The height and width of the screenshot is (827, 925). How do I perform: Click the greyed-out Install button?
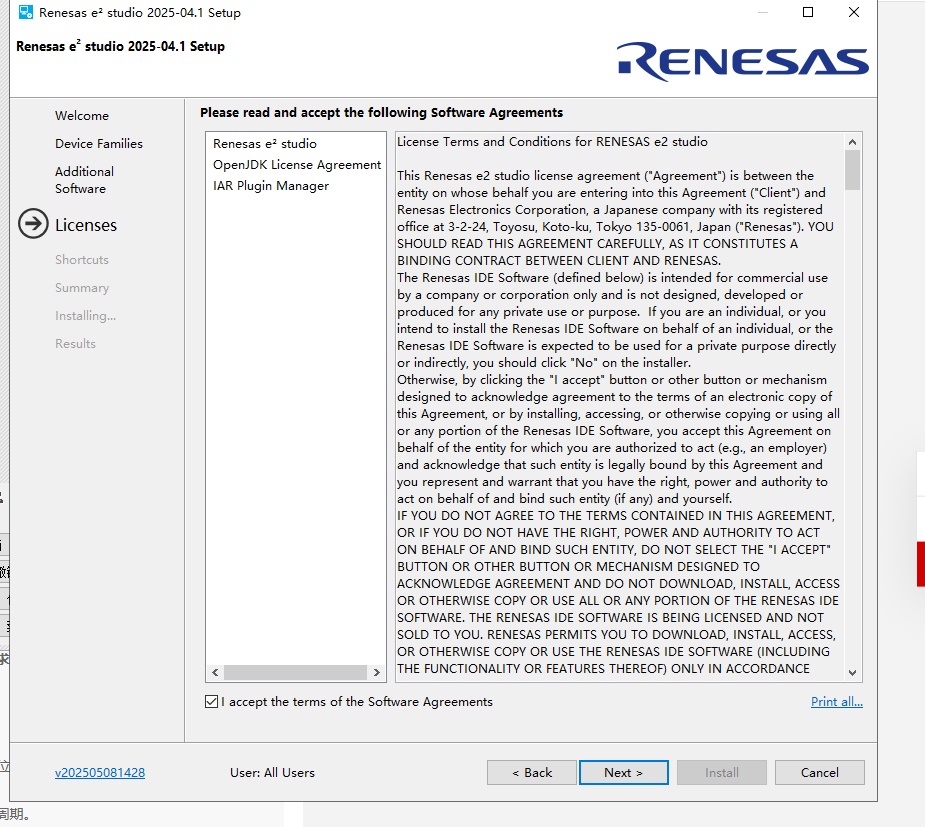721,773
